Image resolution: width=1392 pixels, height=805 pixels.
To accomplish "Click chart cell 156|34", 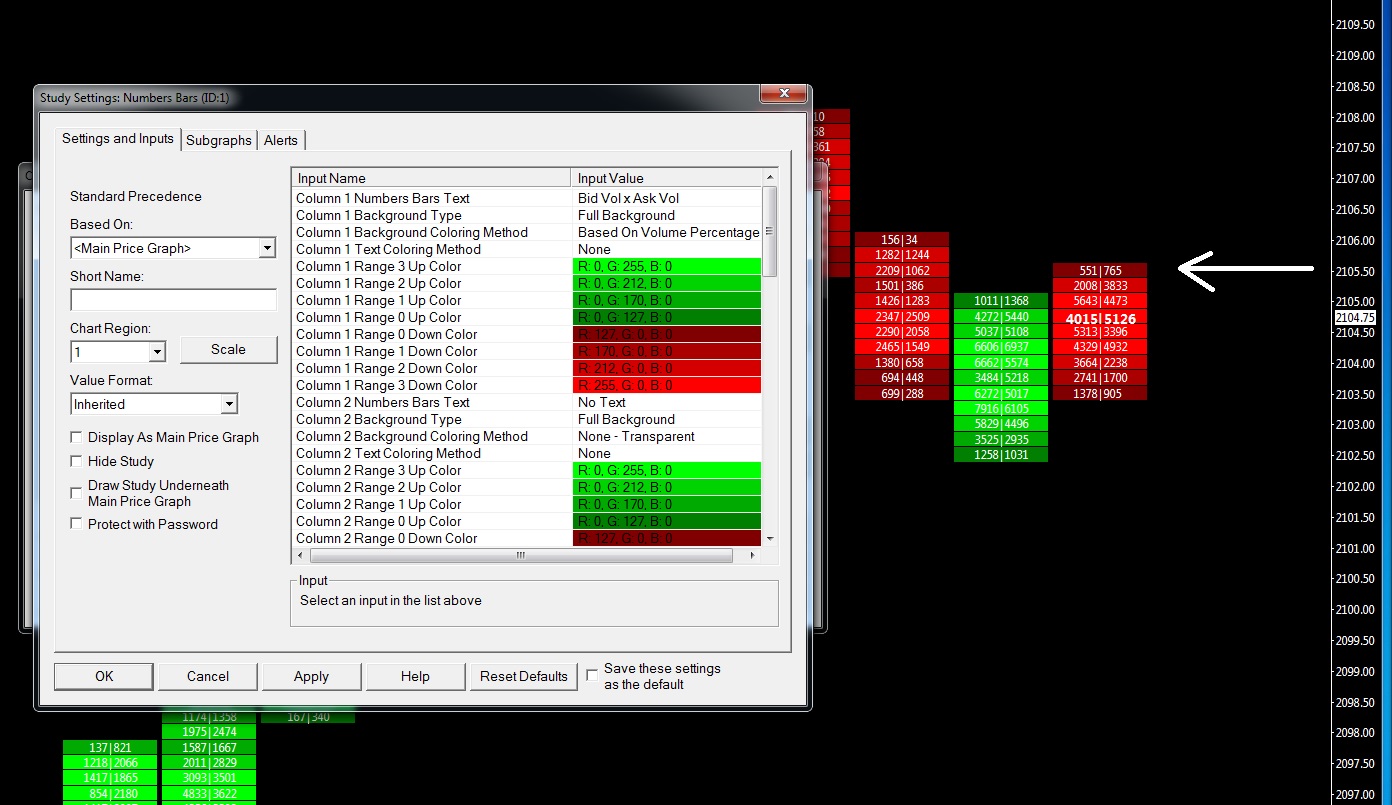I will [902, 240].
